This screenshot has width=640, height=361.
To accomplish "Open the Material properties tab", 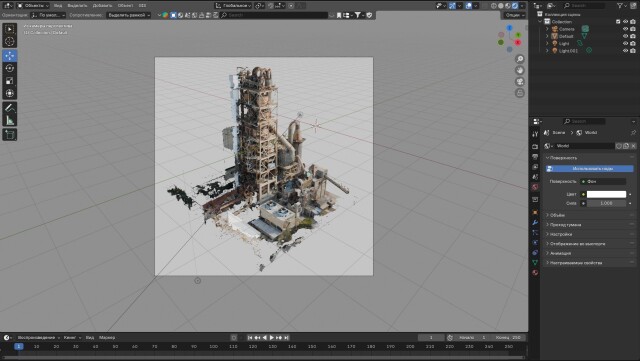I will (x=535, y=273).
